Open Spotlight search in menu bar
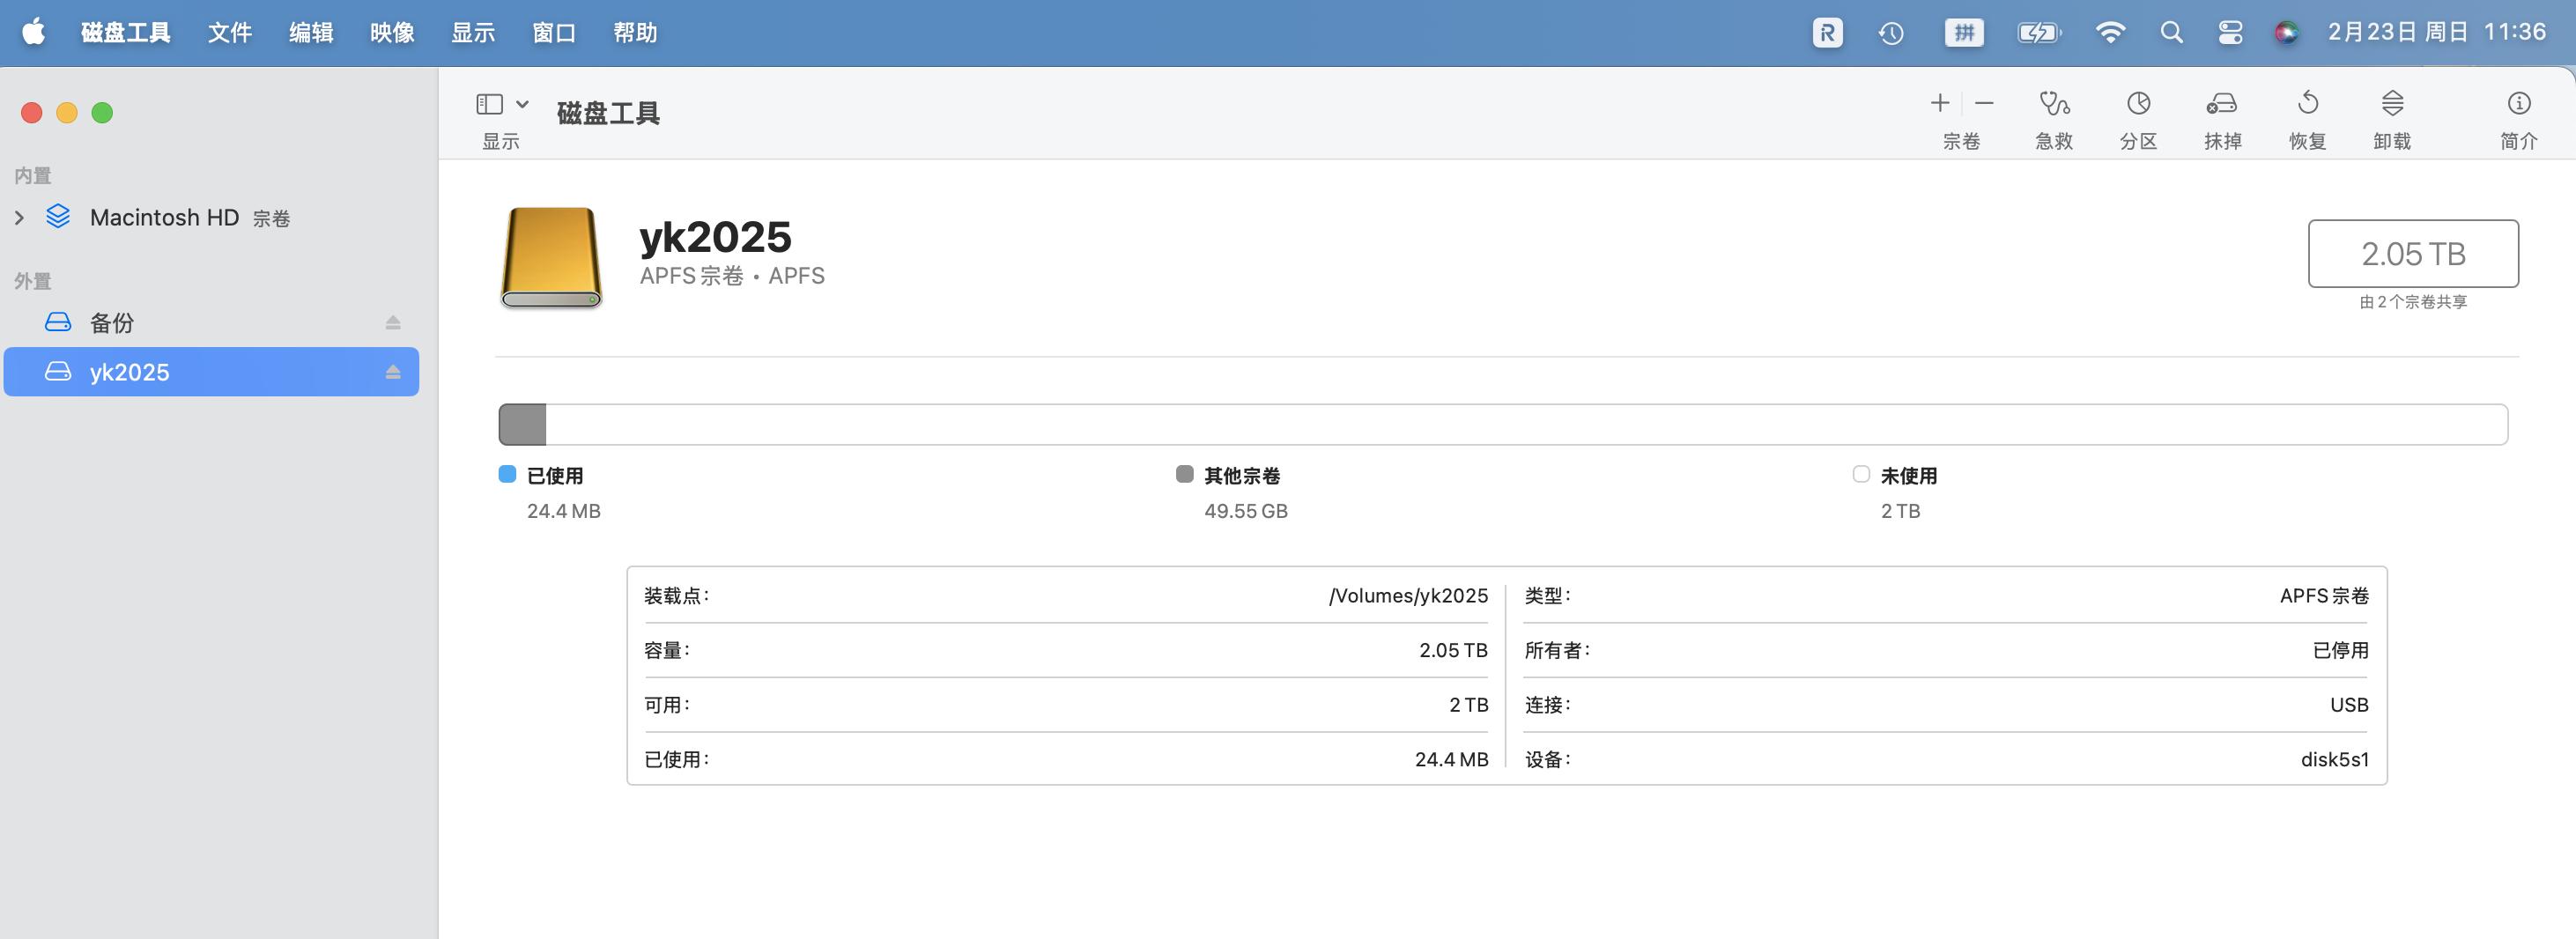The height and width of the screenshot is (939, 2576). coord(2170,33)
